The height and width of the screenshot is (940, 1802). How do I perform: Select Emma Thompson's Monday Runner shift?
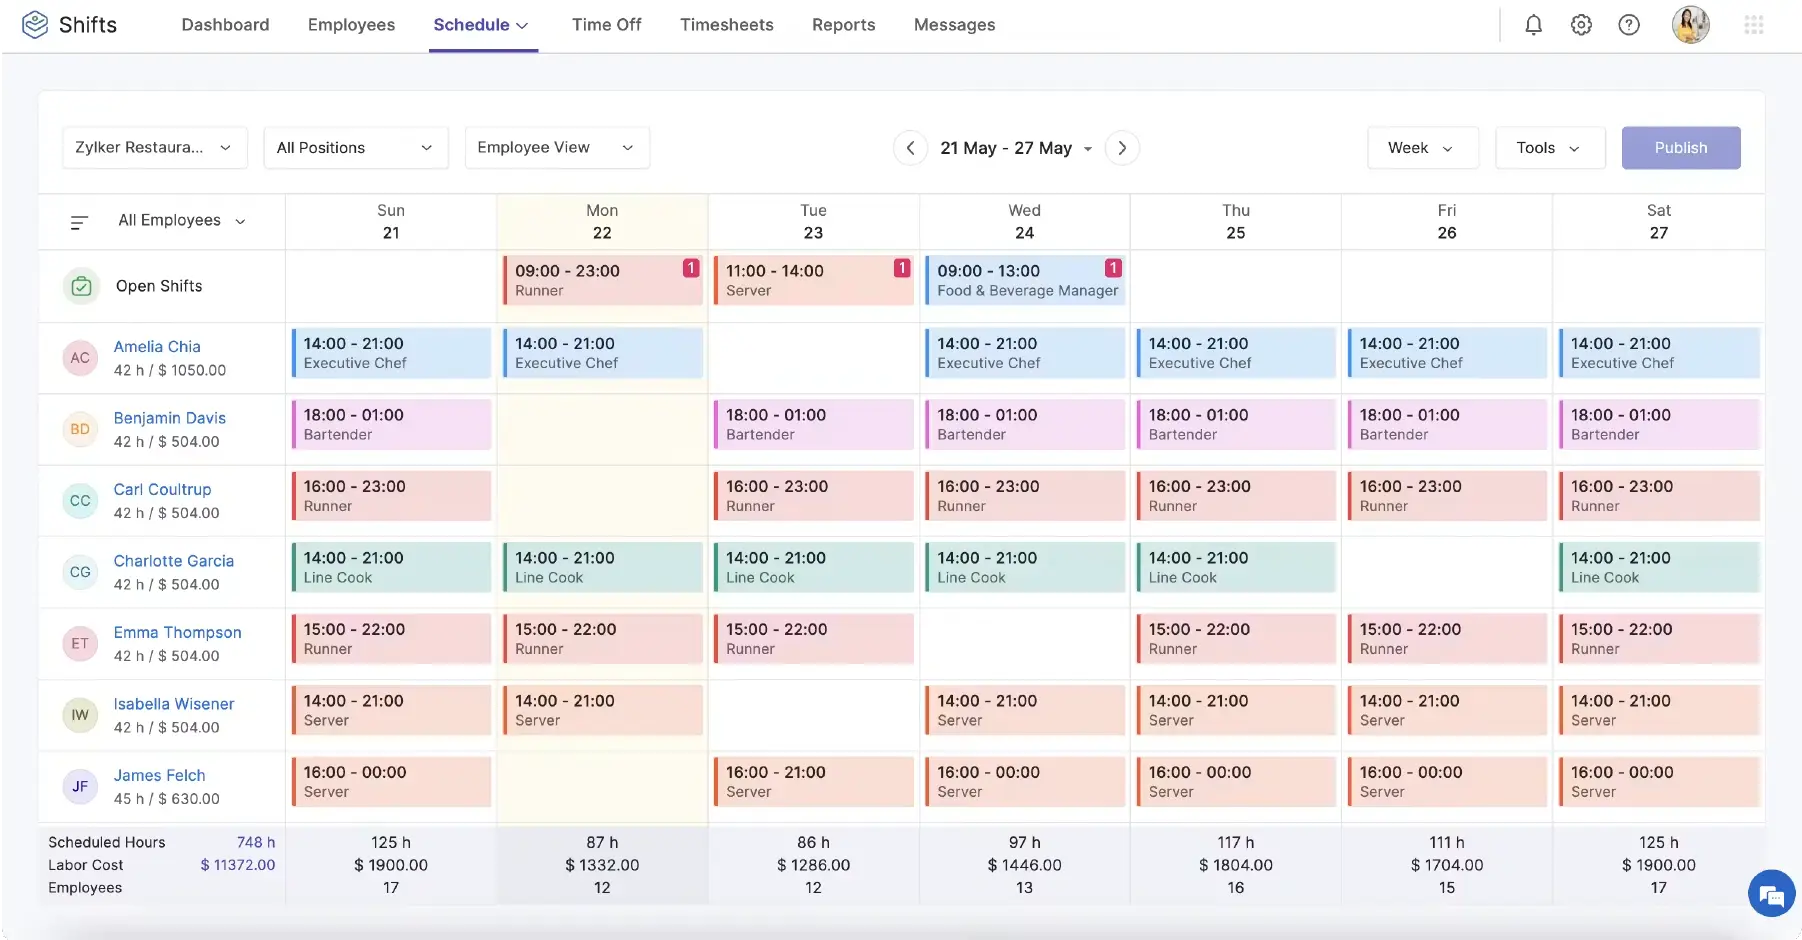coord(602,639)
